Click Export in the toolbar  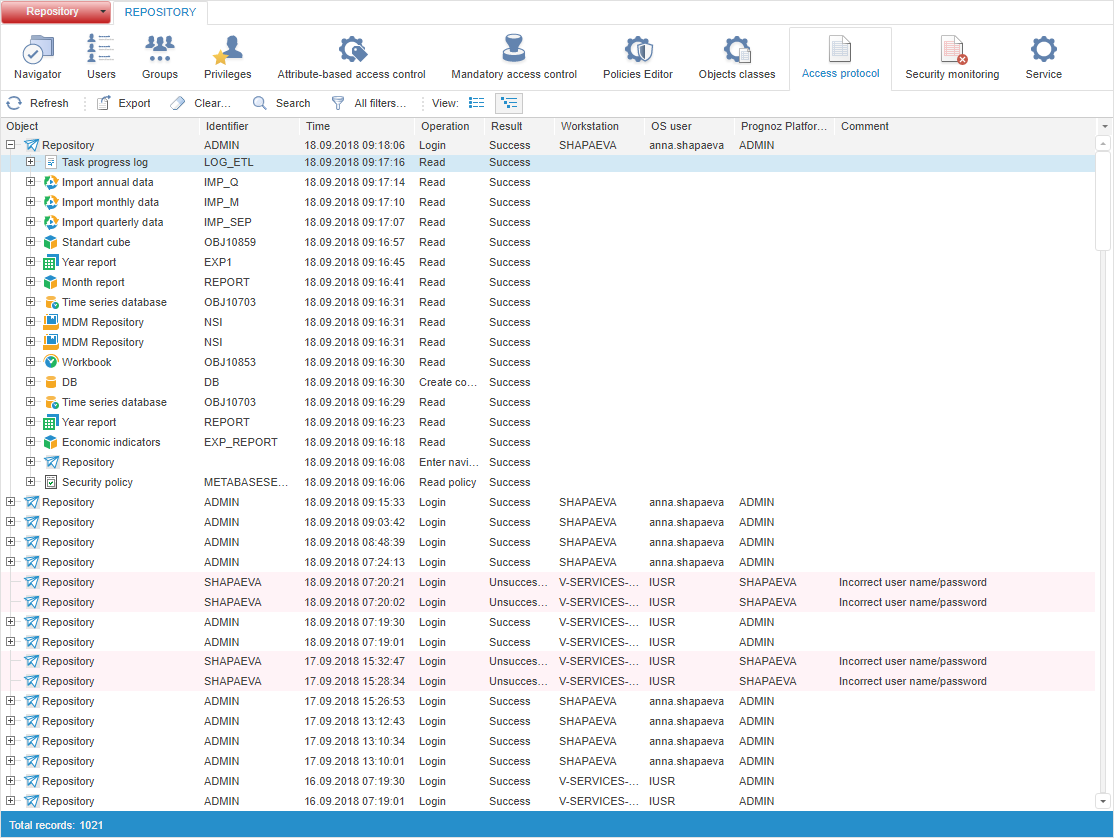[124, 103]
